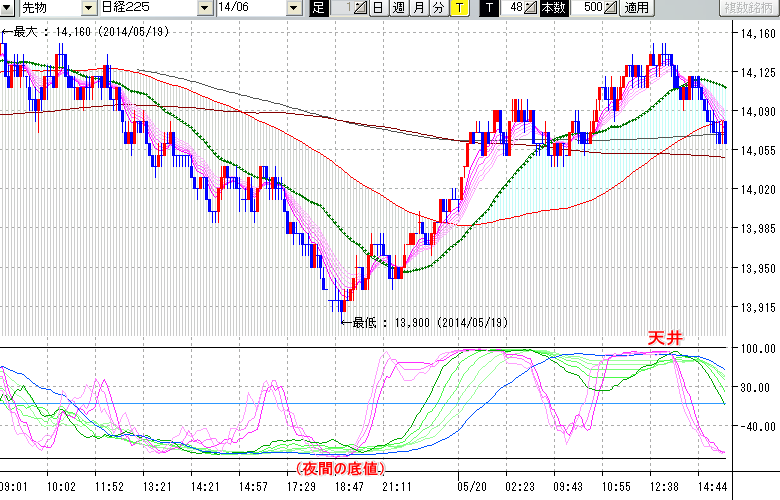780x500 pixels.
Task: Adjust the spinner beside the 48 value
Action: click(531, 8)
